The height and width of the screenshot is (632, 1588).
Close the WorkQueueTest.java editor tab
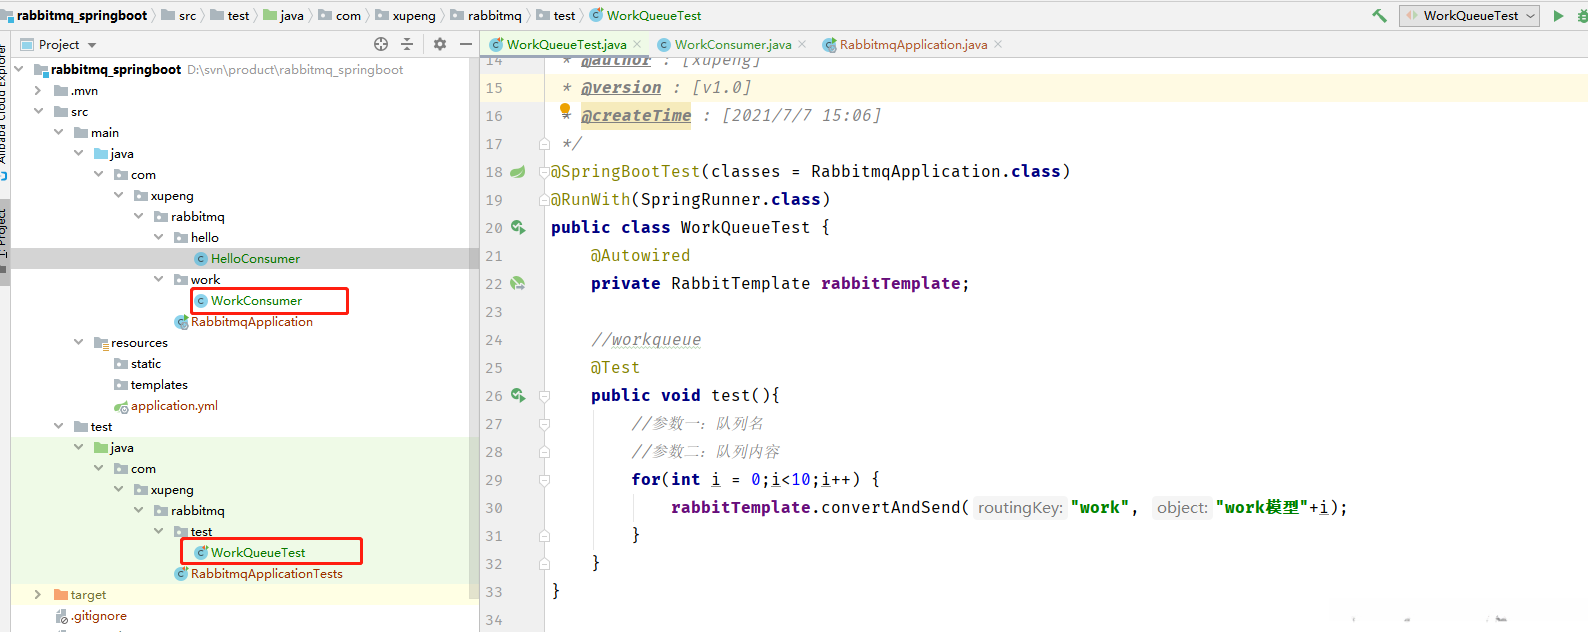click(x=637, y=44)
